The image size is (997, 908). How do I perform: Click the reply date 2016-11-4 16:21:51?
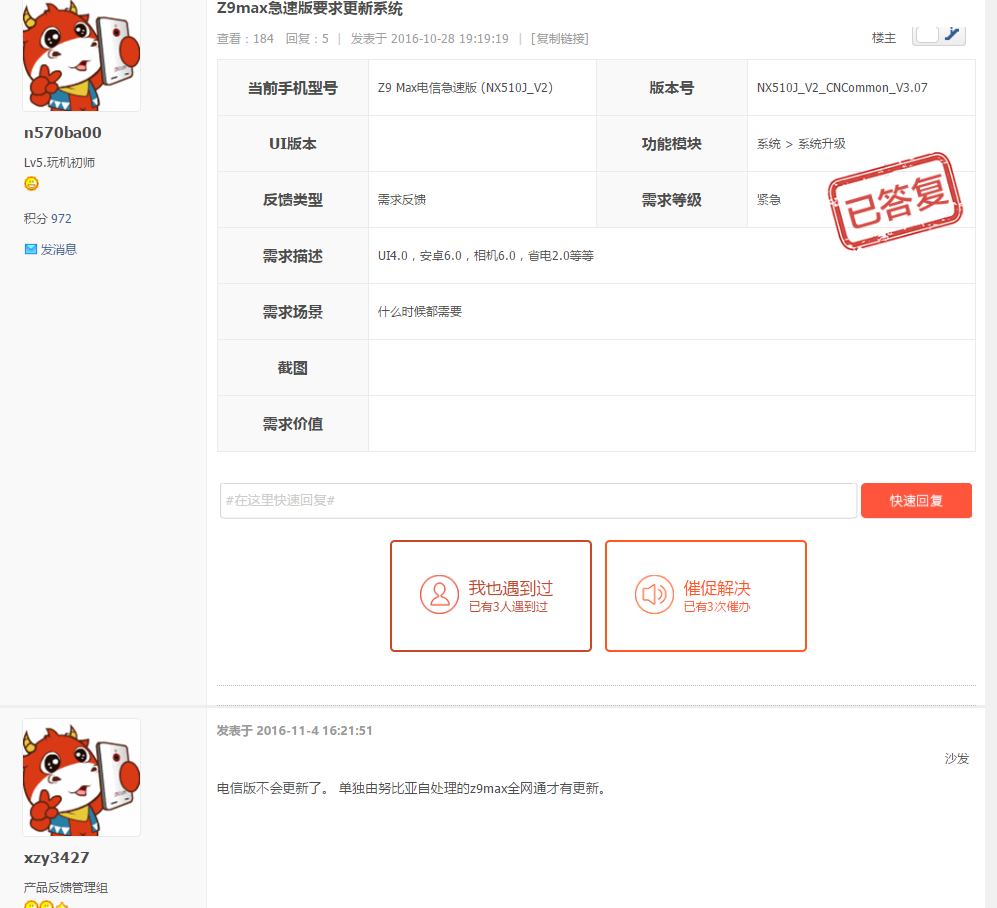coord(314,731)
